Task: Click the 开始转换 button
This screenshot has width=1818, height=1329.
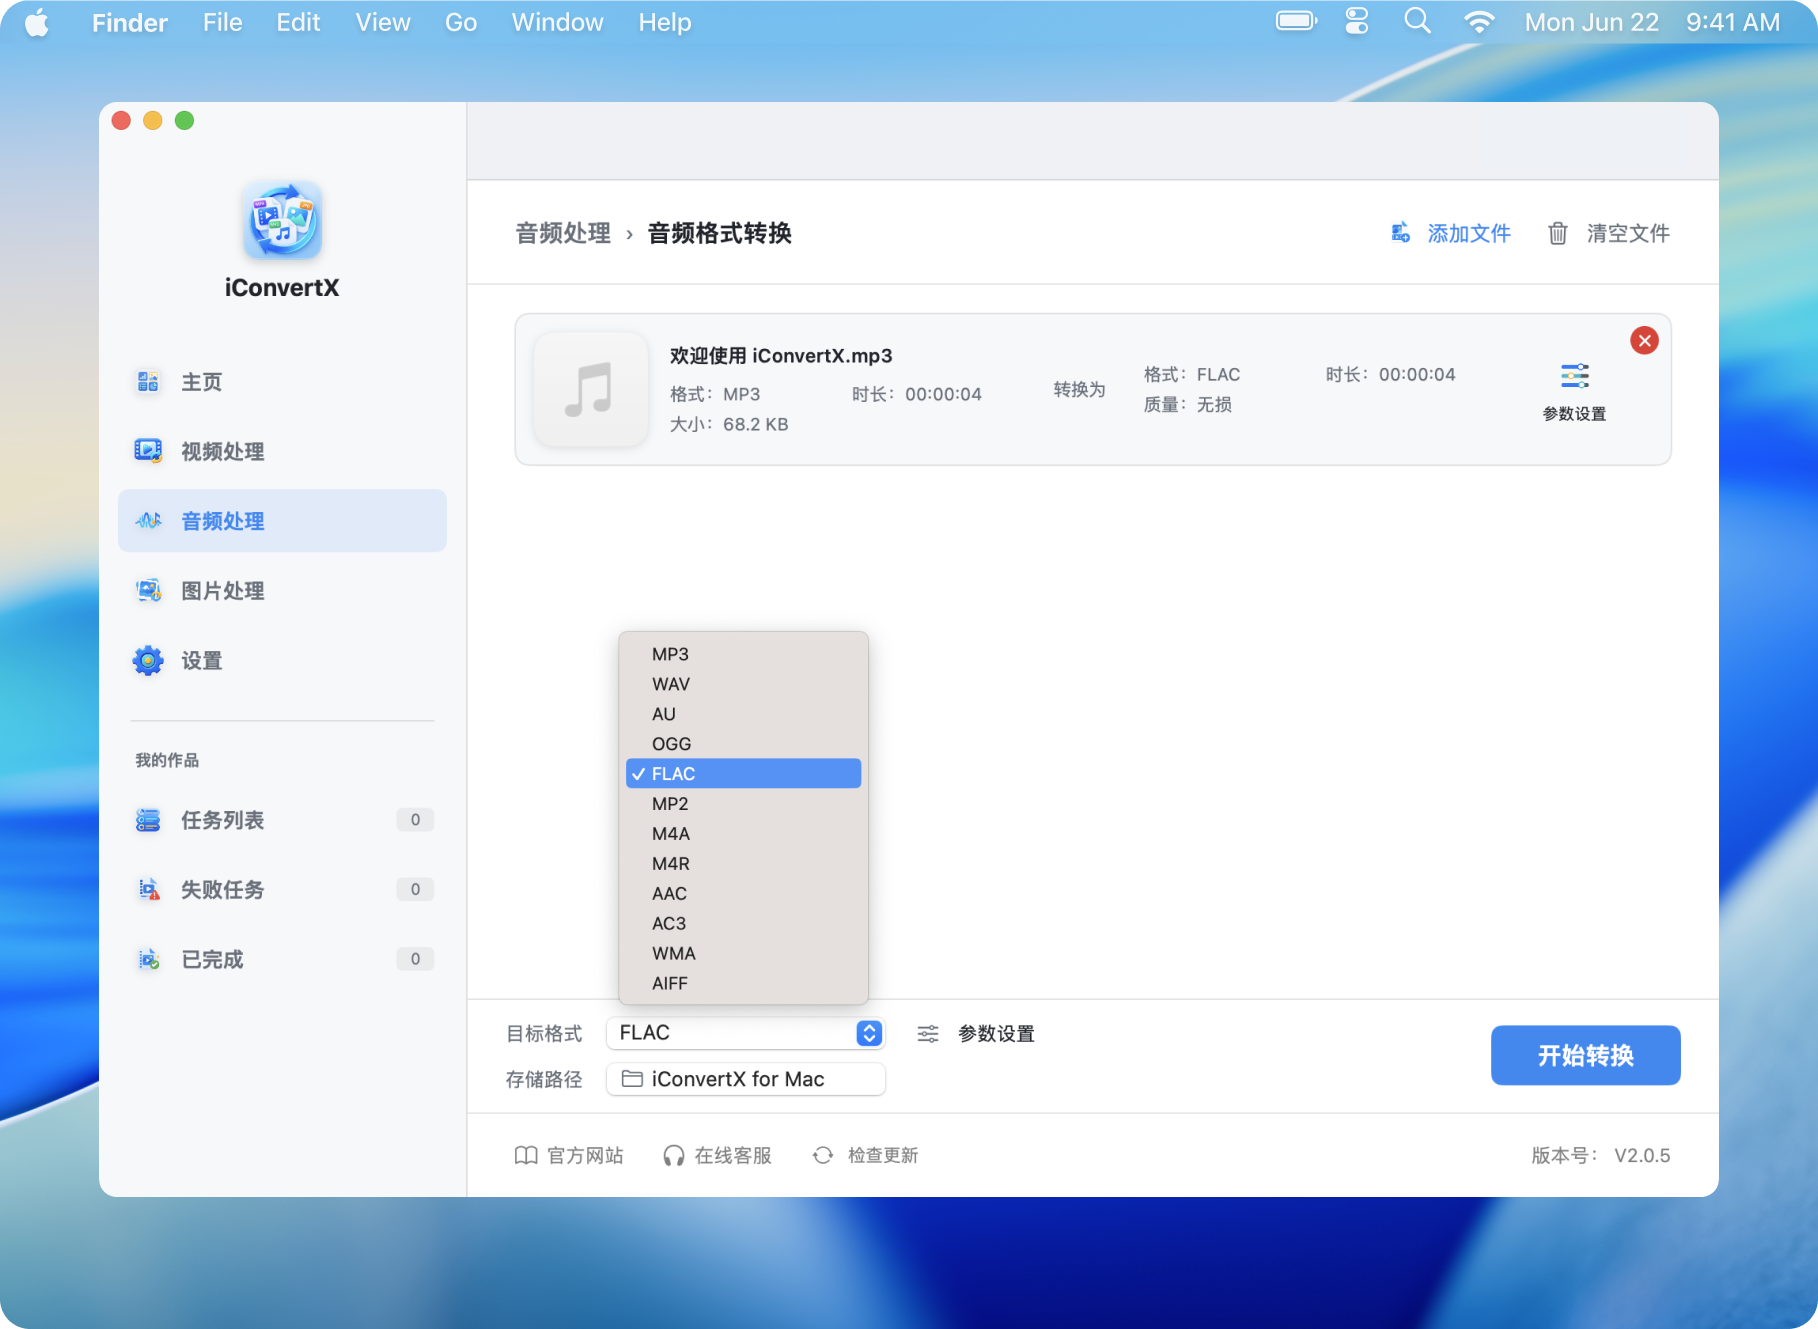Action: (x=1586, y=1055)
